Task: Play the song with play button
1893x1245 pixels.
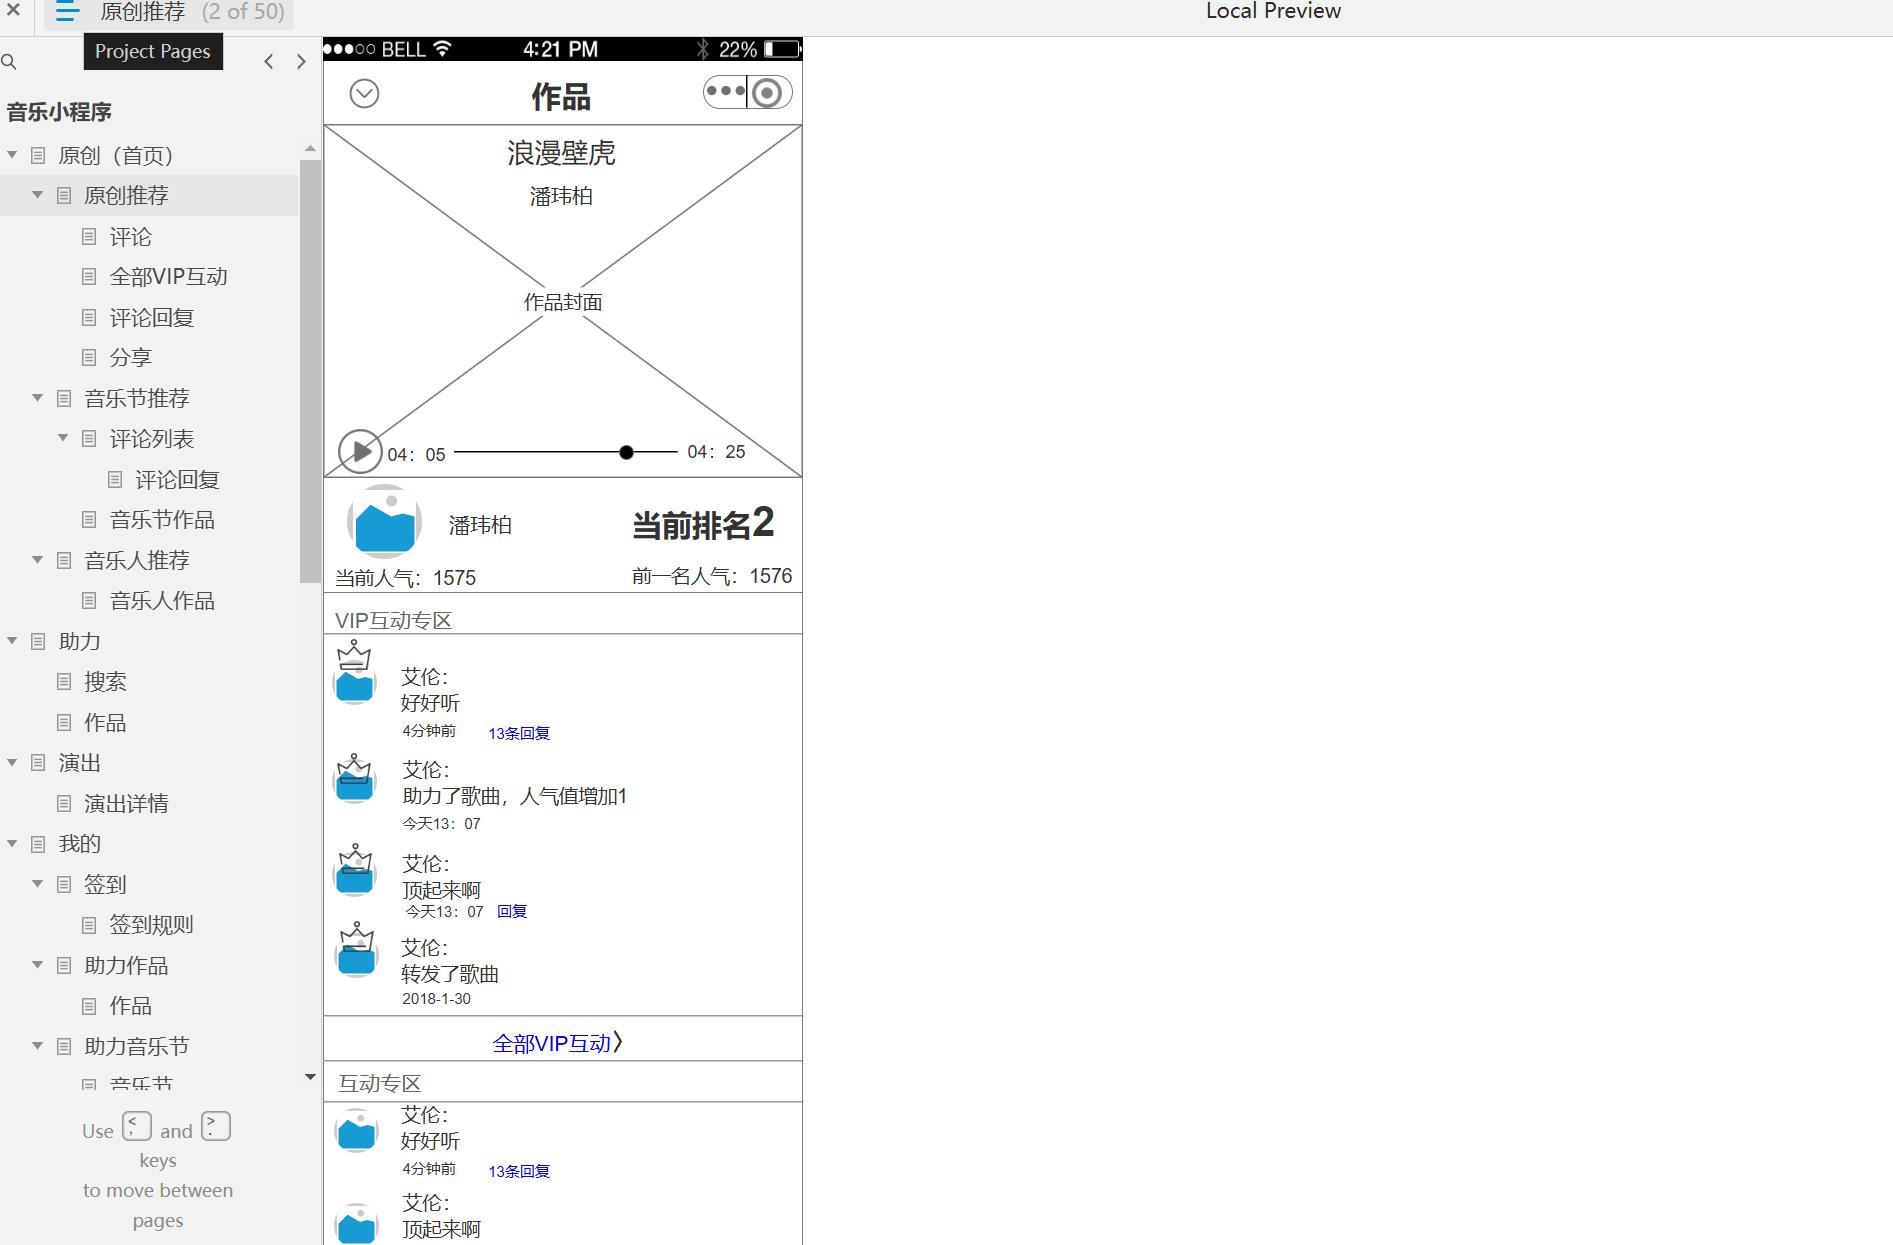Action: click(360, 451)
